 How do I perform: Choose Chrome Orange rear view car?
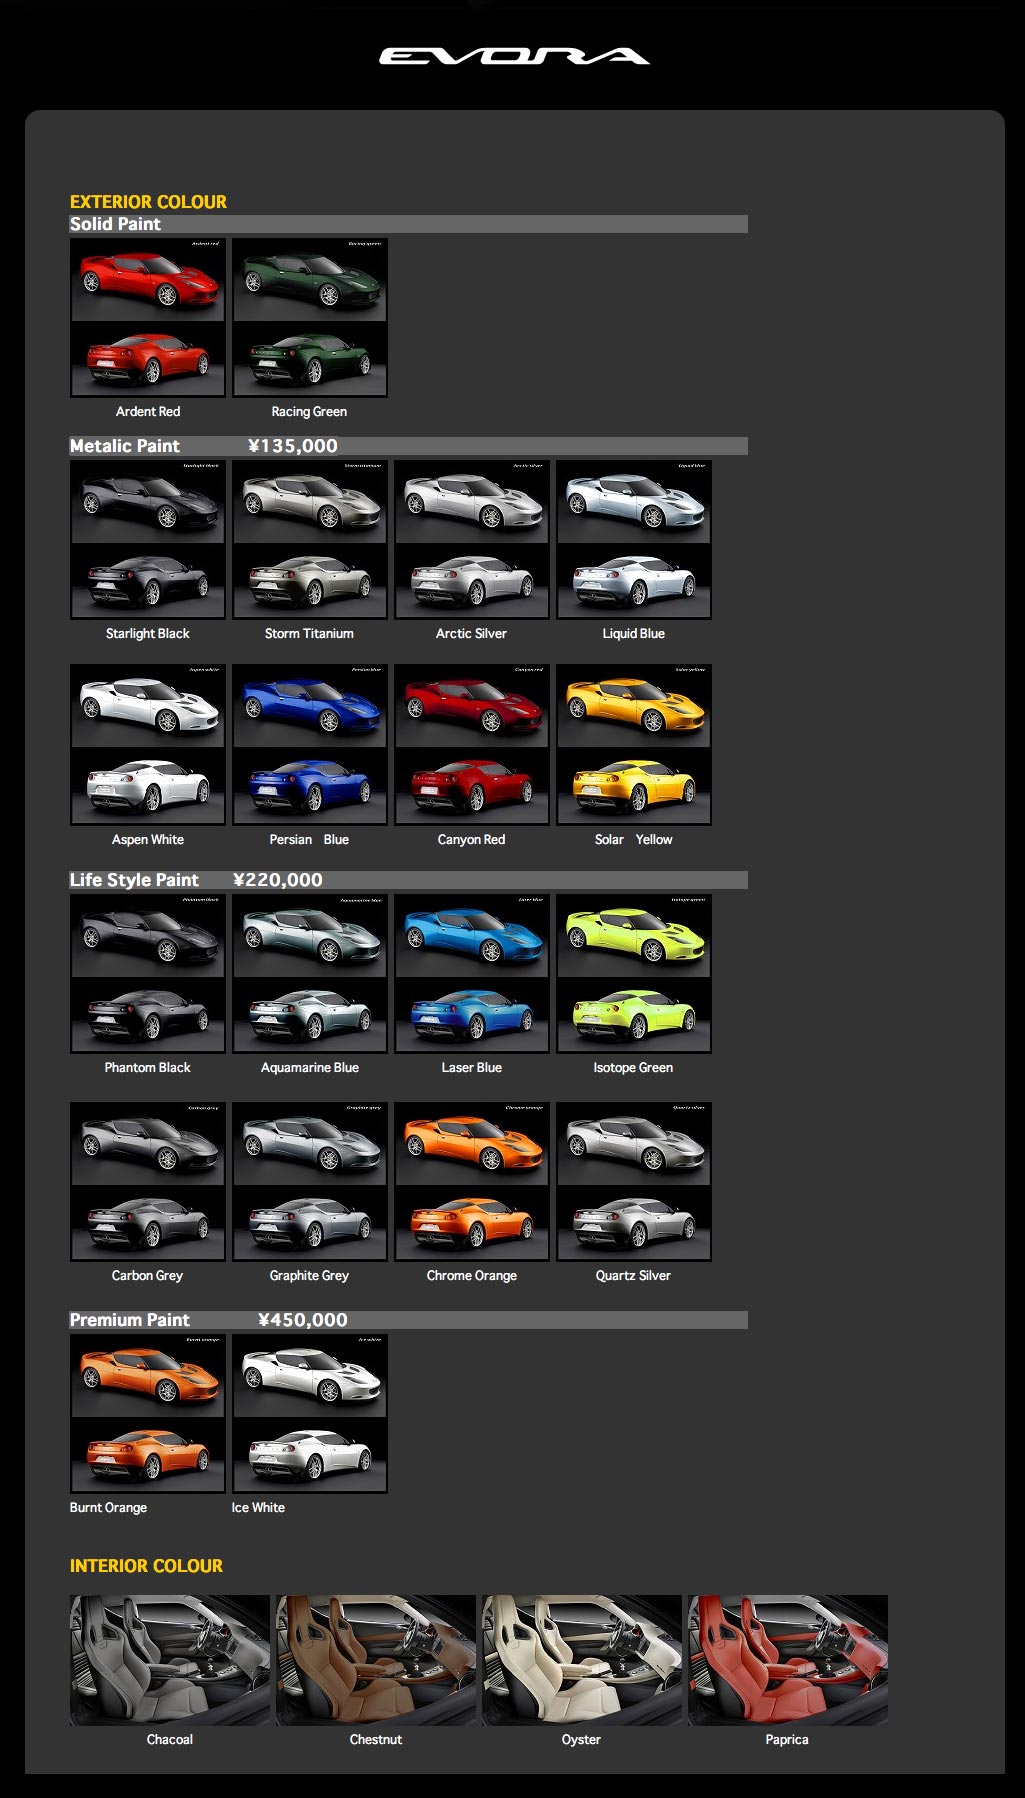pos(472,1223)
